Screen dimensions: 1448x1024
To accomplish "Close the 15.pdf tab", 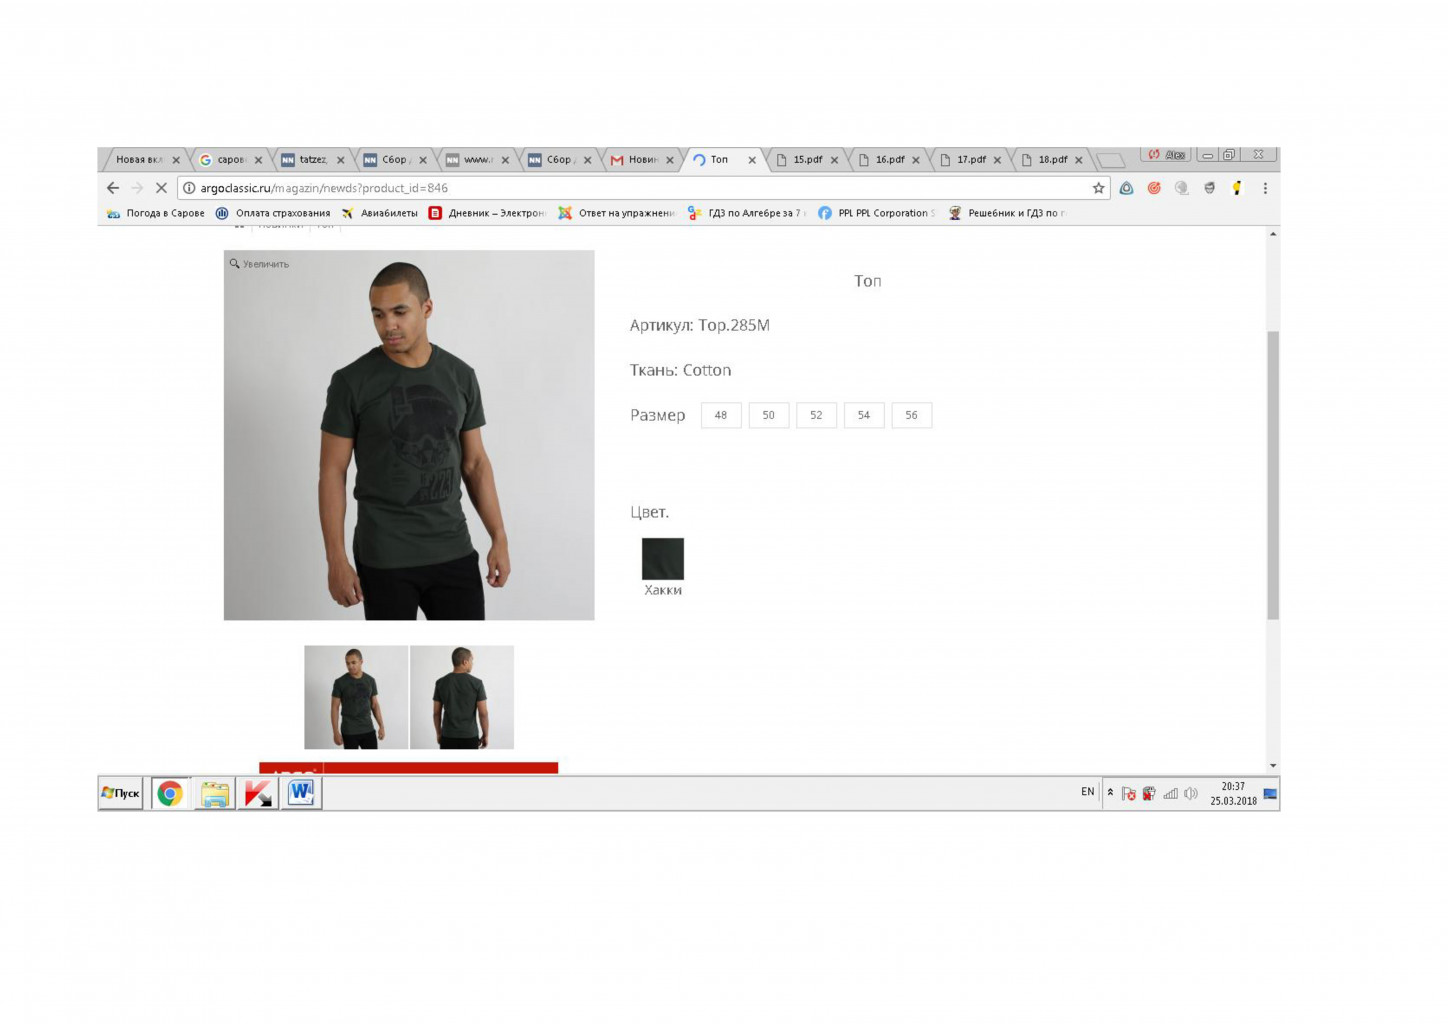I will click(834, 160).
